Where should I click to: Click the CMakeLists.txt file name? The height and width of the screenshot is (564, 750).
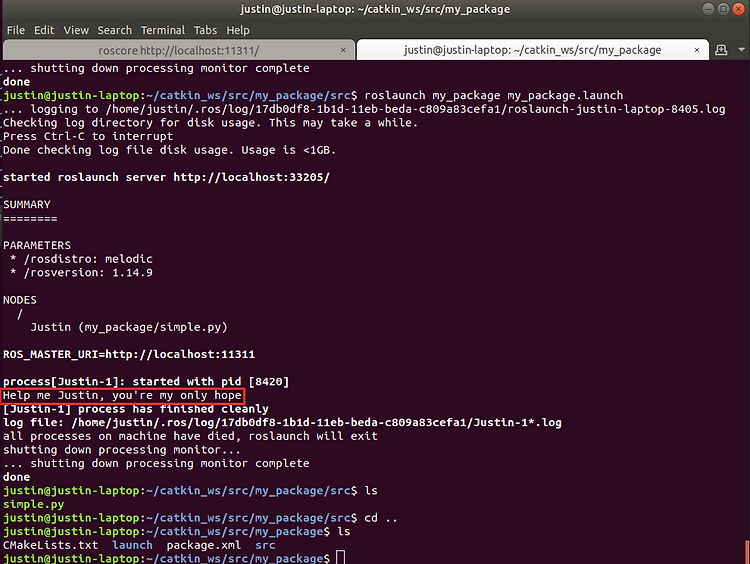pyautogui.click(x=51, y=545)
